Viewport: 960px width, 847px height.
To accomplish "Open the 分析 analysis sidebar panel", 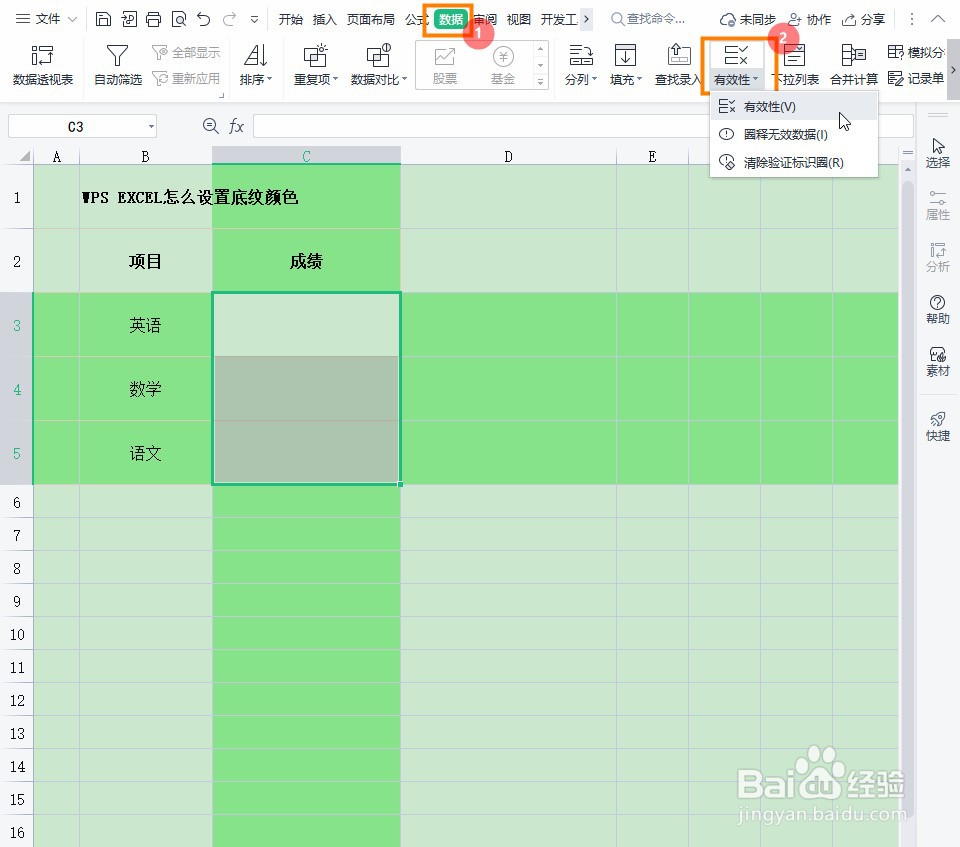I will coord(937,257).
